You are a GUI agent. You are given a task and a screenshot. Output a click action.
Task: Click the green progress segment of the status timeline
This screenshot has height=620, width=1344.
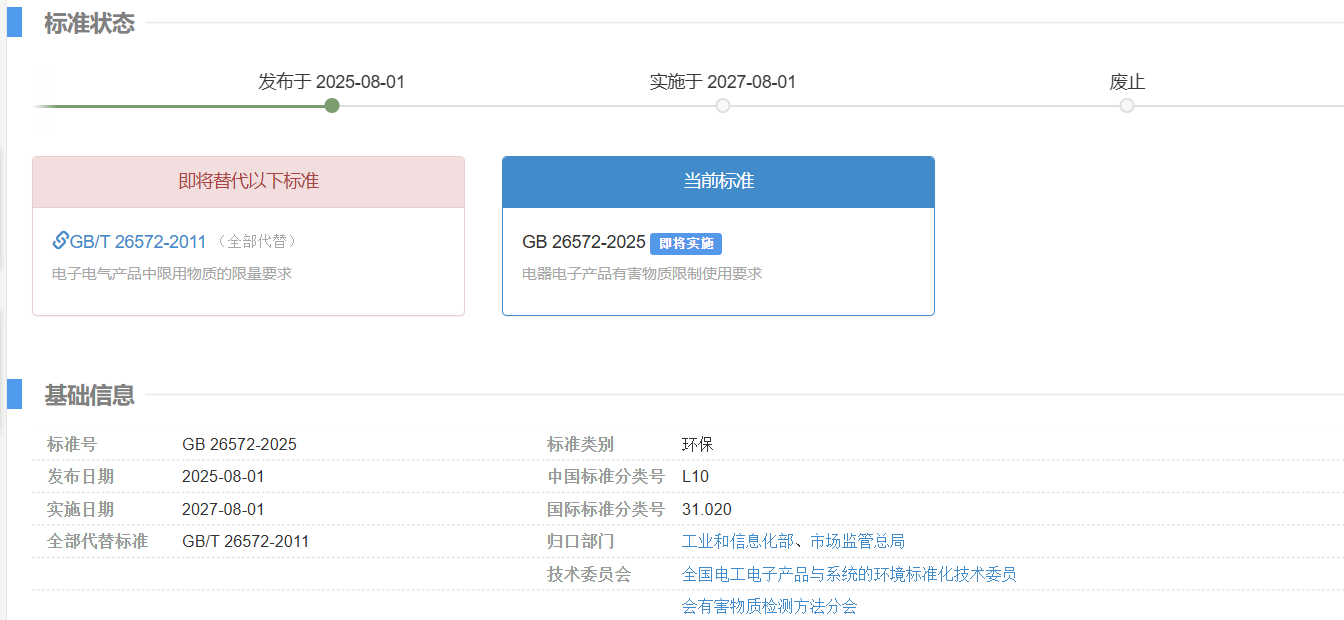[x=180, y=106]
